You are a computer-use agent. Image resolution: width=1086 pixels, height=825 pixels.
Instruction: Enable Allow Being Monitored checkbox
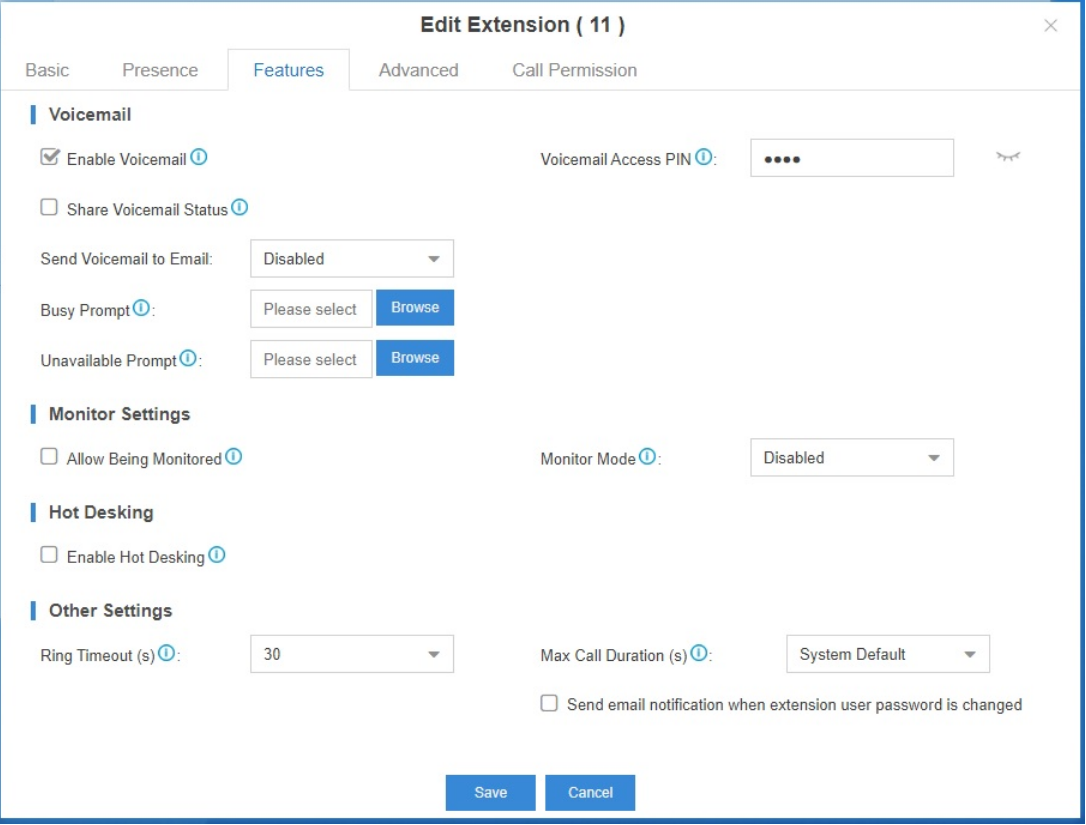click(x=49, y=456)
